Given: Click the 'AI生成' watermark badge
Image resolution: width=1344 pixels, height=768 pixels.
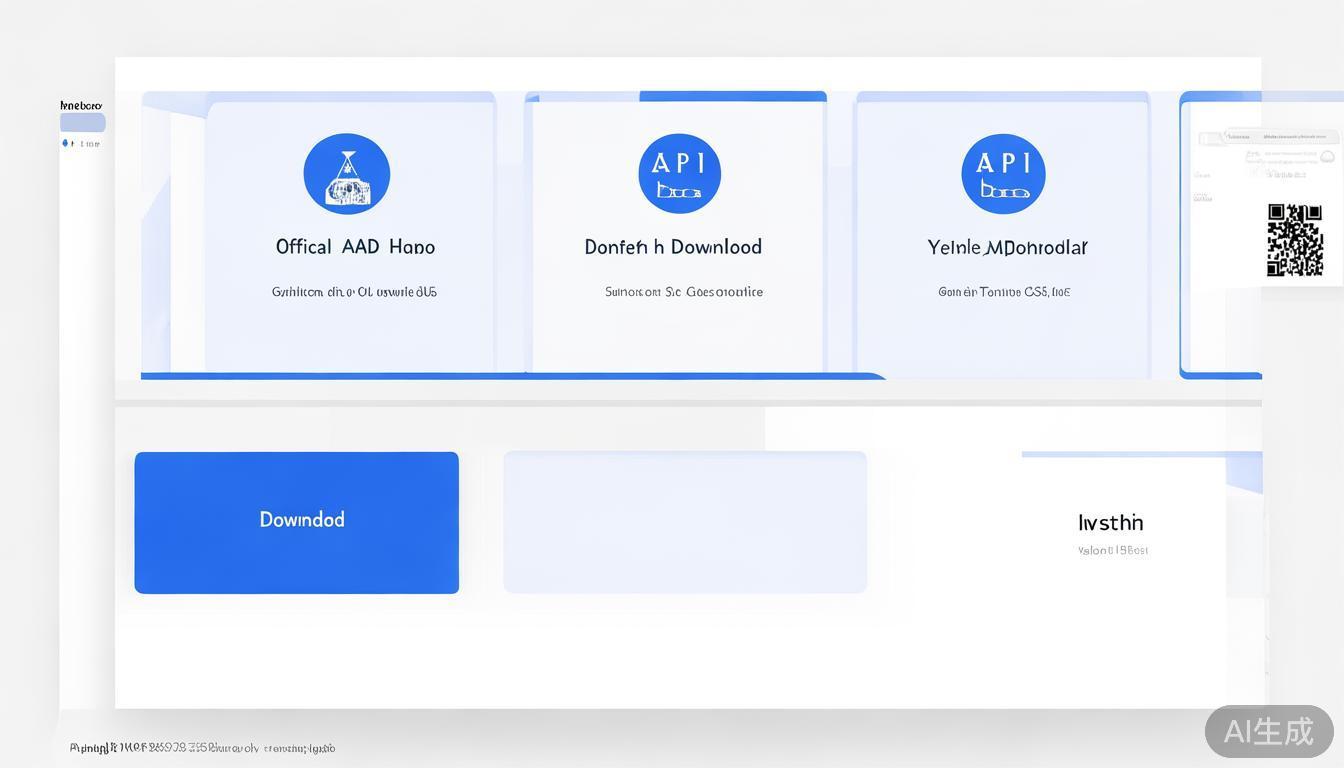Looking at the screenshot, I should 1268,731.
